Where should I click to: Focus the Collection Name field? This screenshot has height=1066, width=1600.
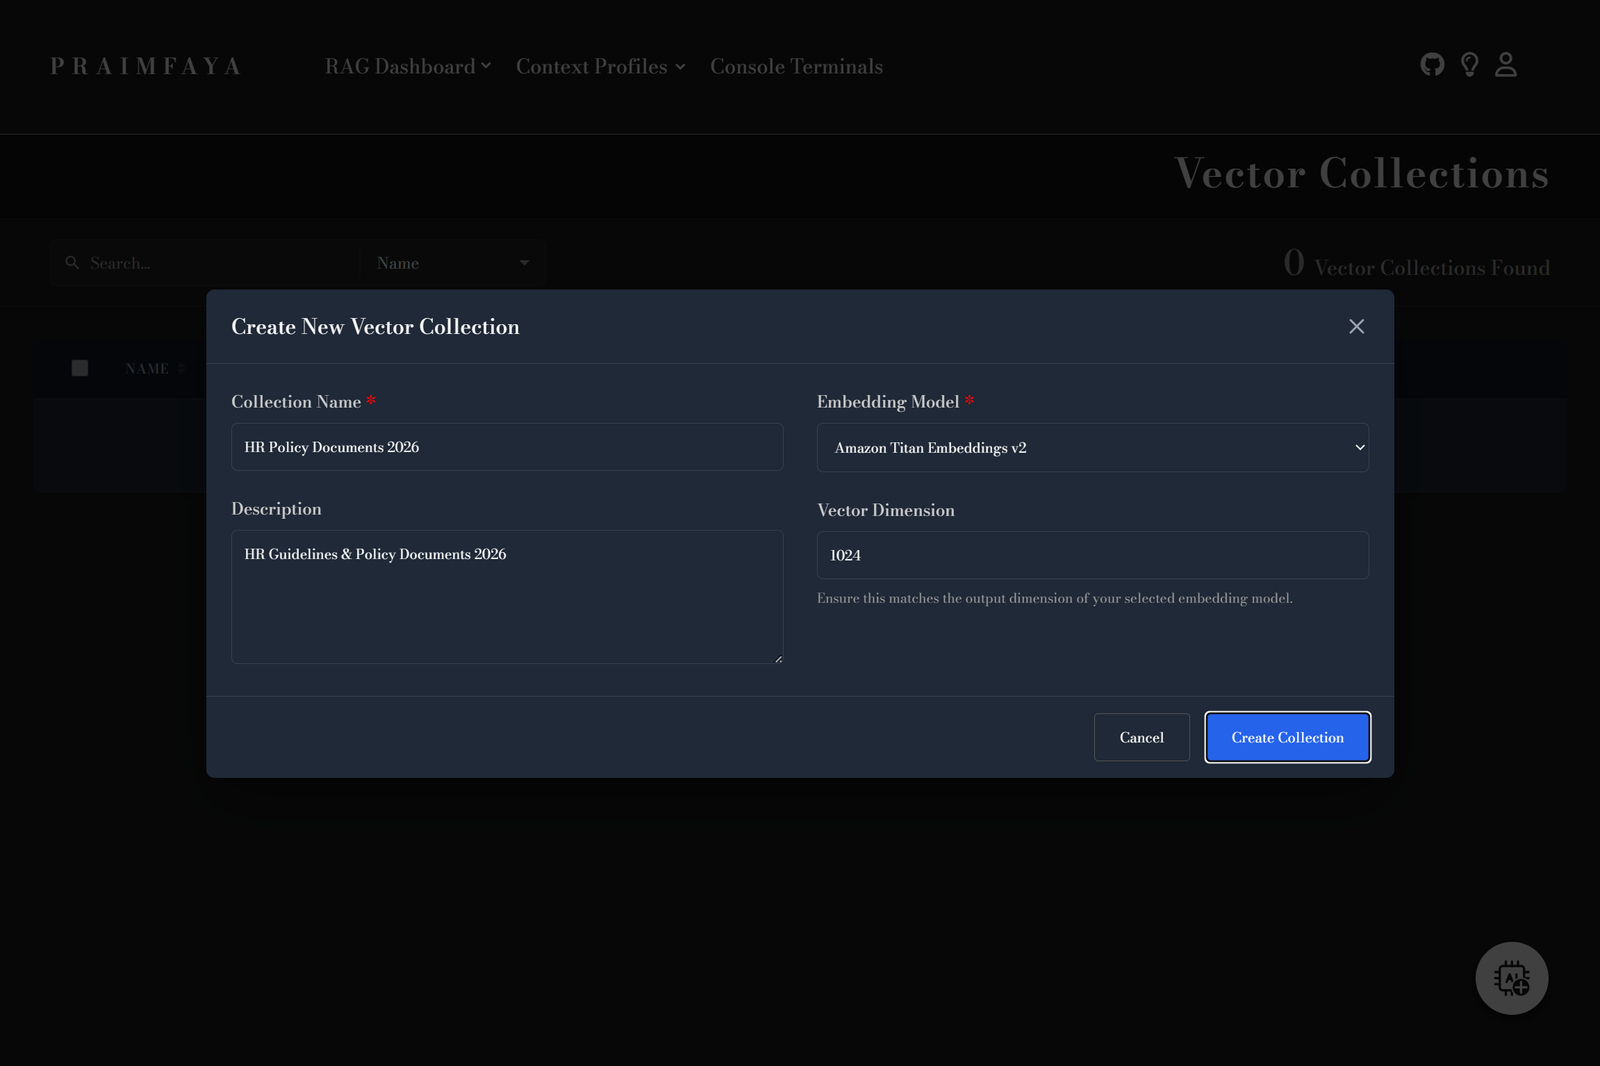[x=507, y=447]
